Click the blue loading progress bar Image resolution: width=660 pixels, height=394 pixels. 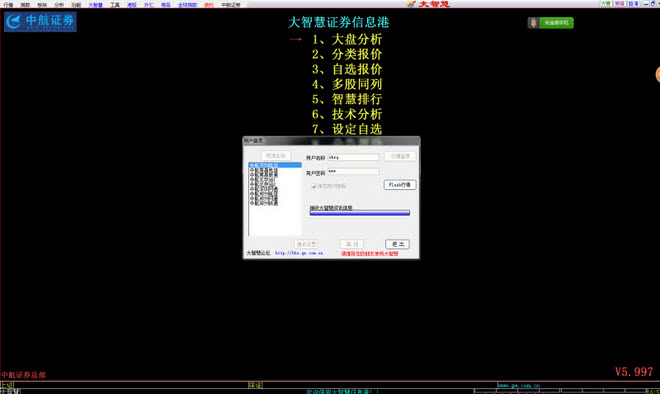click(x=359, y=213)
